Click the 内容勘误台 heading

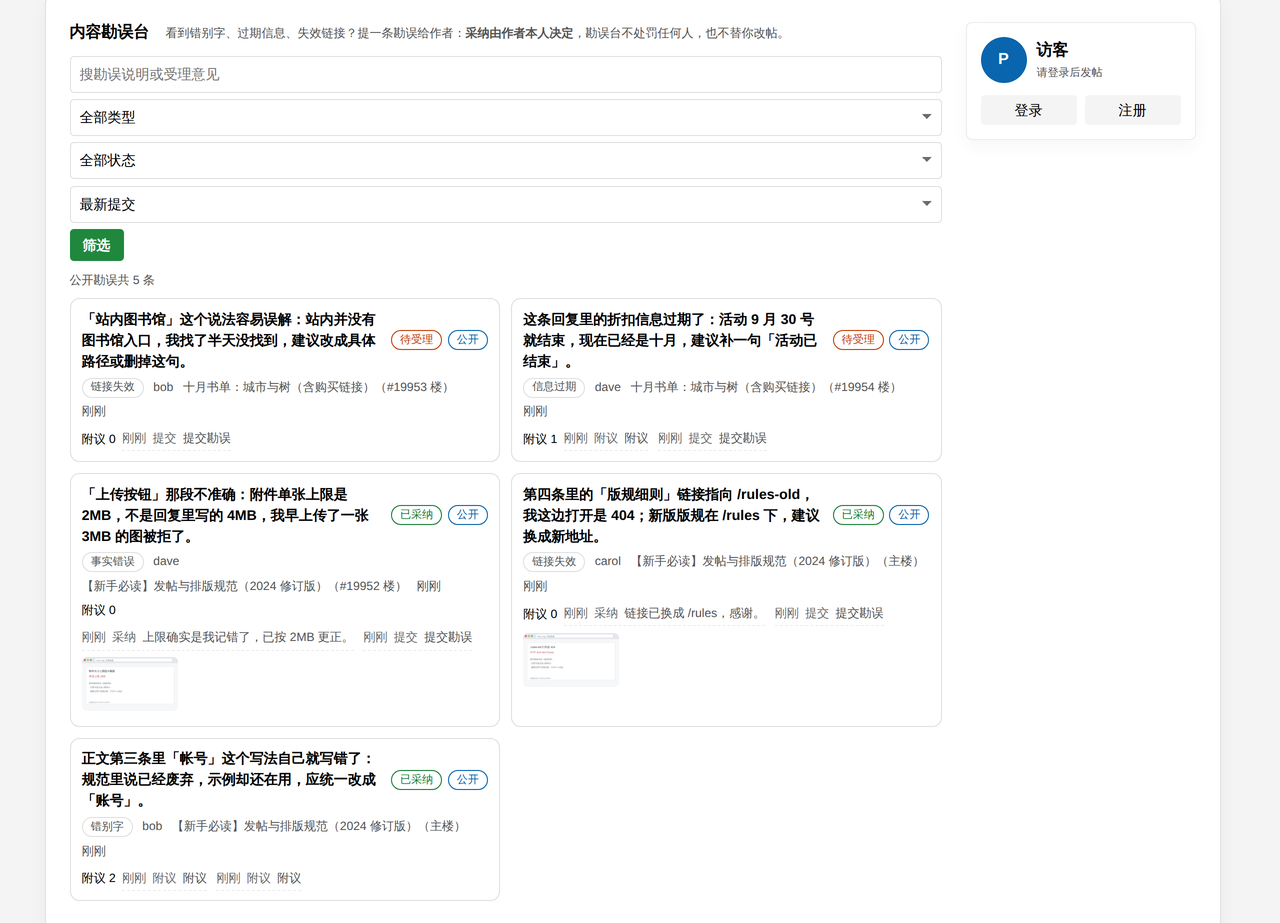109,32
